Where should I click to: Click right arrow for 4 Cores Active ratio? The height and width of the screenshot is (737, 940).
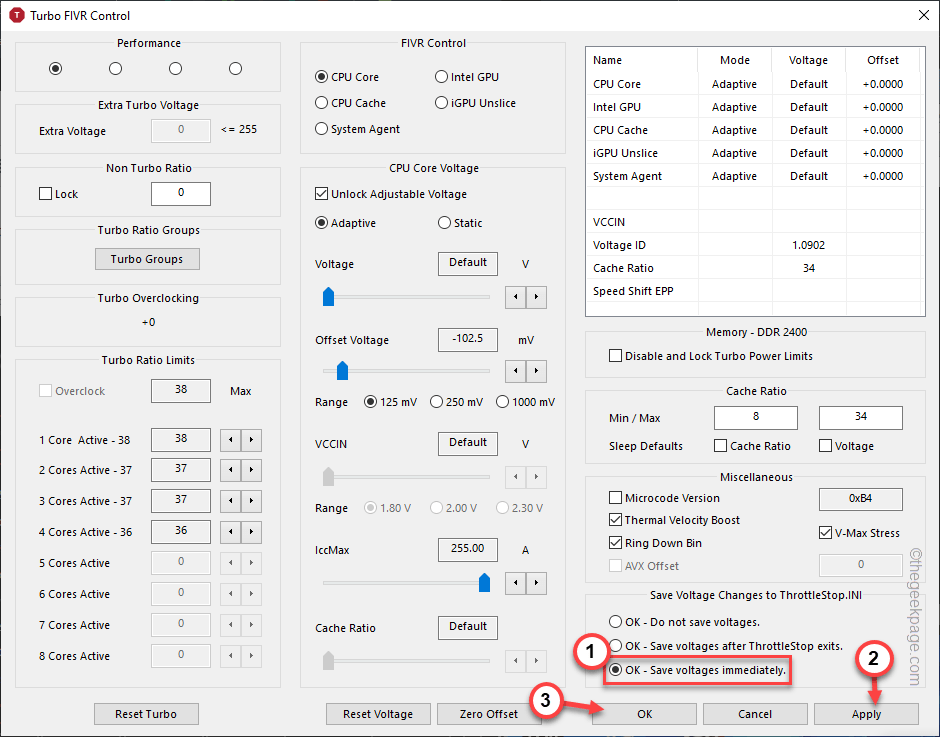(x=251, y=532)
